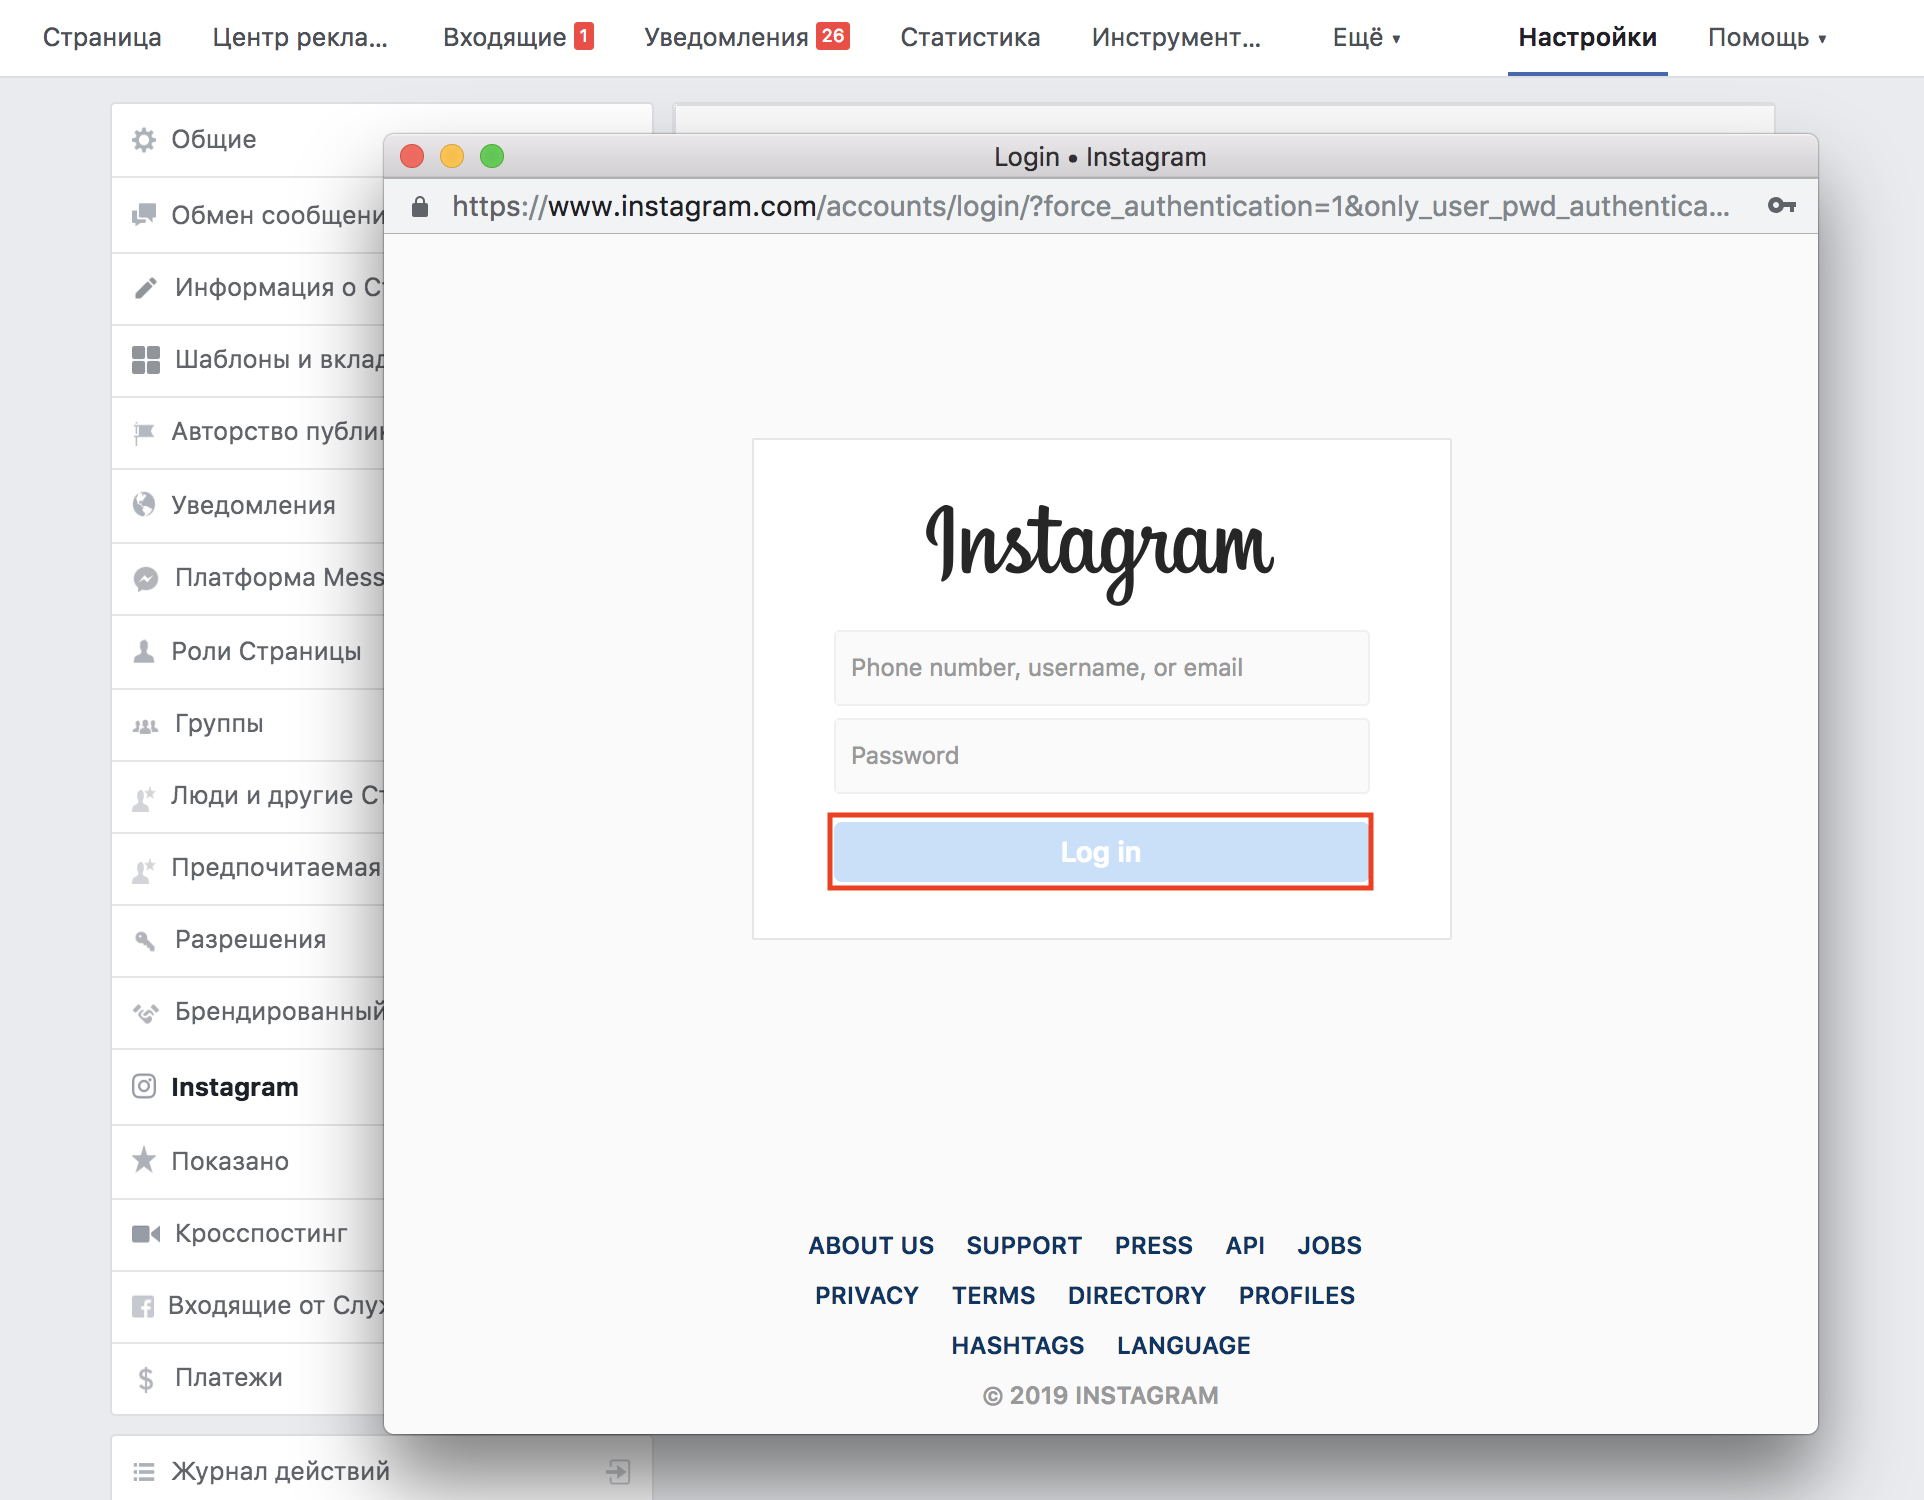
Task: Click the dollar icon beside Платежи
Action: [x=146, y=1379]
